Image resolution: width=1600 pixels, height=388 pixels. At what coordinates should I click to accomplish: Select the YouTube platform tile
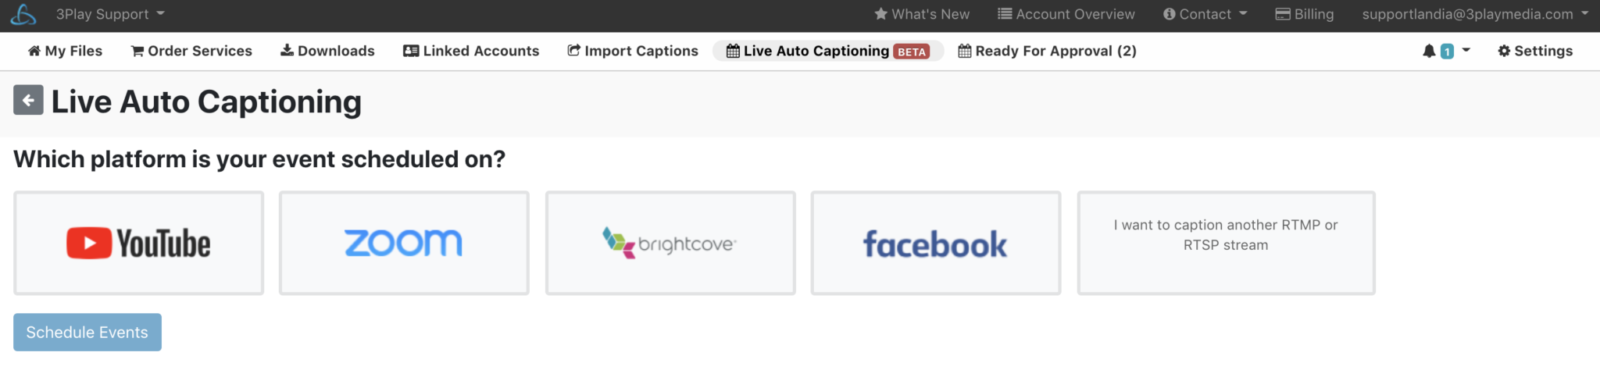click(x=139, y=243)
